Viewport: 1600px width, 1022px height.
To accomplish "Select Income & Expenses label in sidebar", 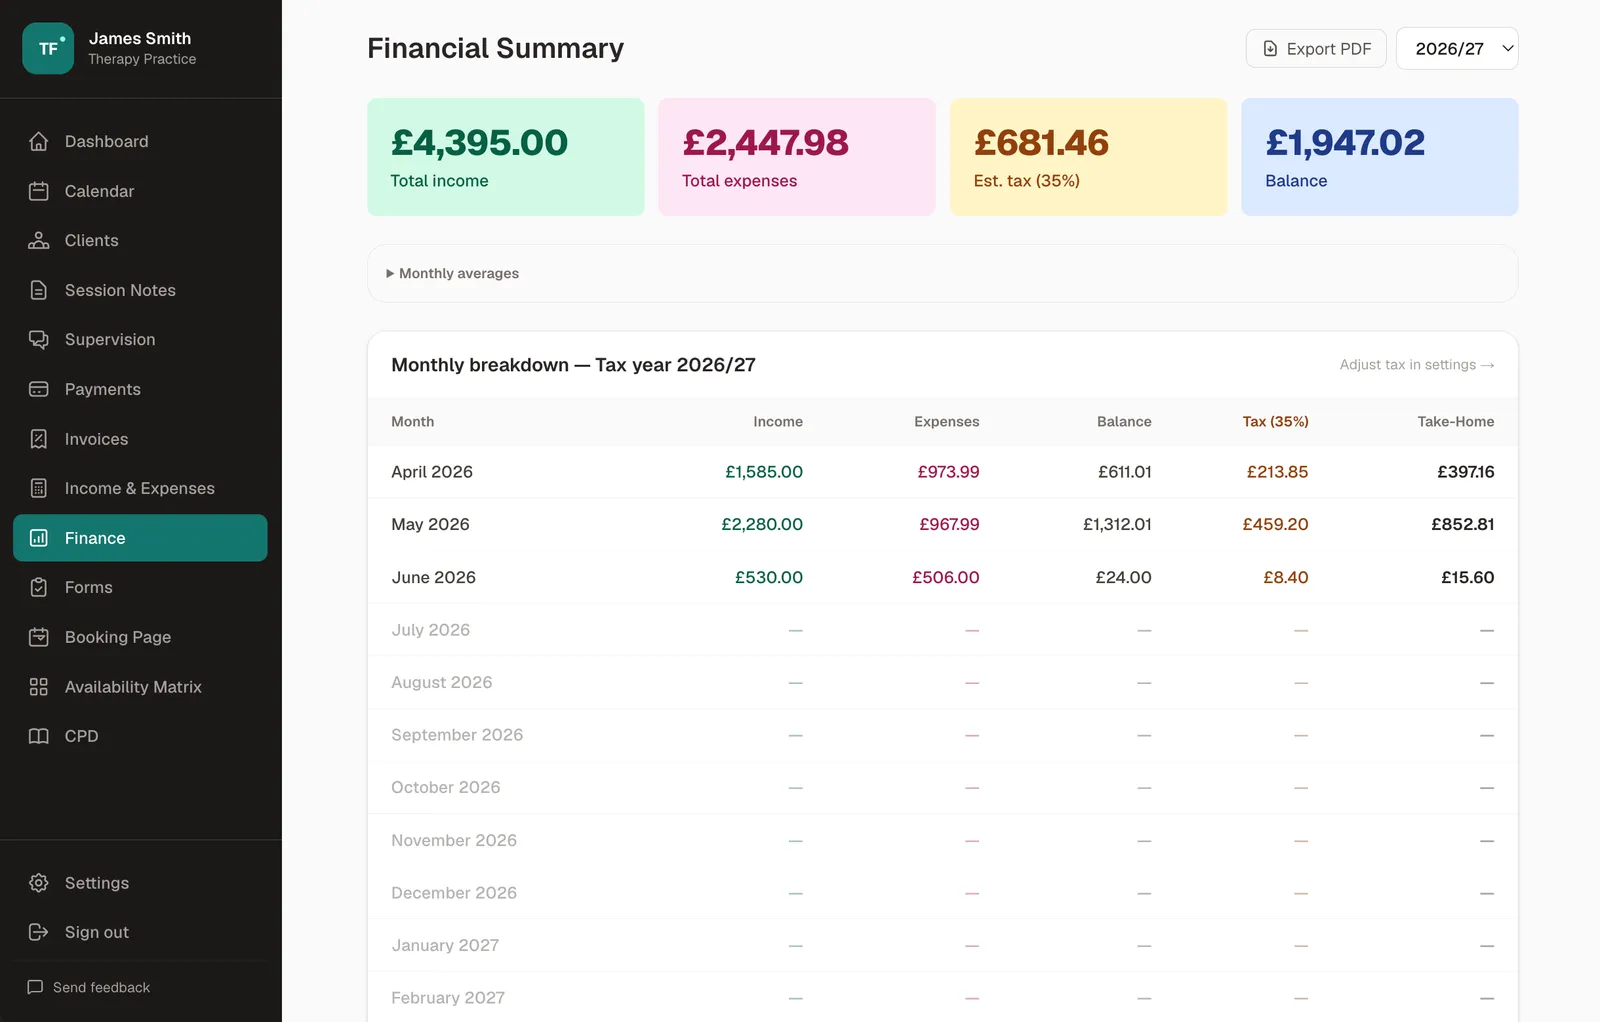I will click(140, 488).
